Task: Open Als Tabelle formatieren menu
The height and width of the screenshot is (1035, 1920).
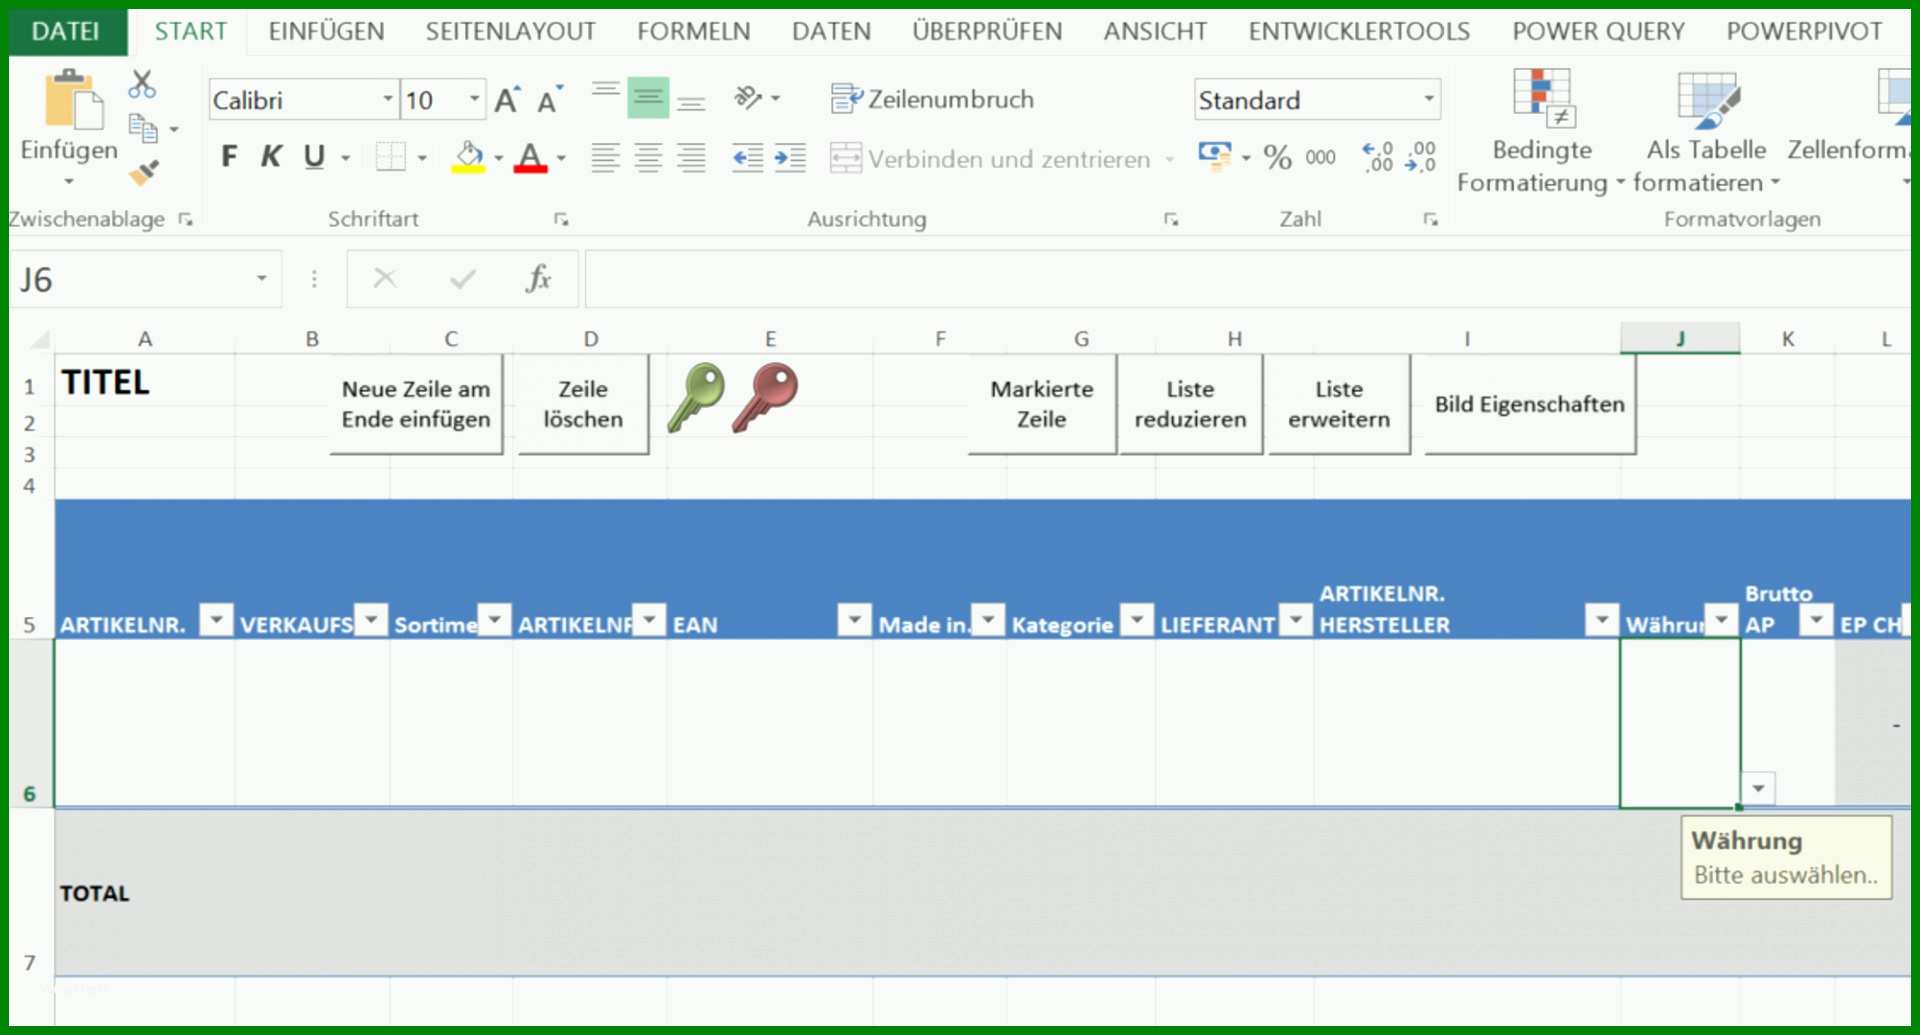Action: [x=1706, y=130]
